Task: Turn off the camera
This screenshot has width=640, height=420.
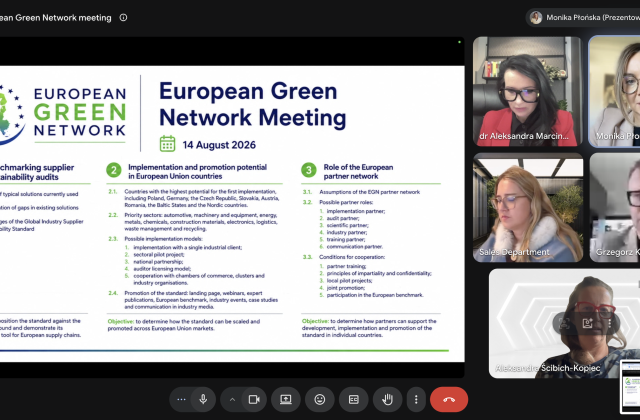Action: 254,400
